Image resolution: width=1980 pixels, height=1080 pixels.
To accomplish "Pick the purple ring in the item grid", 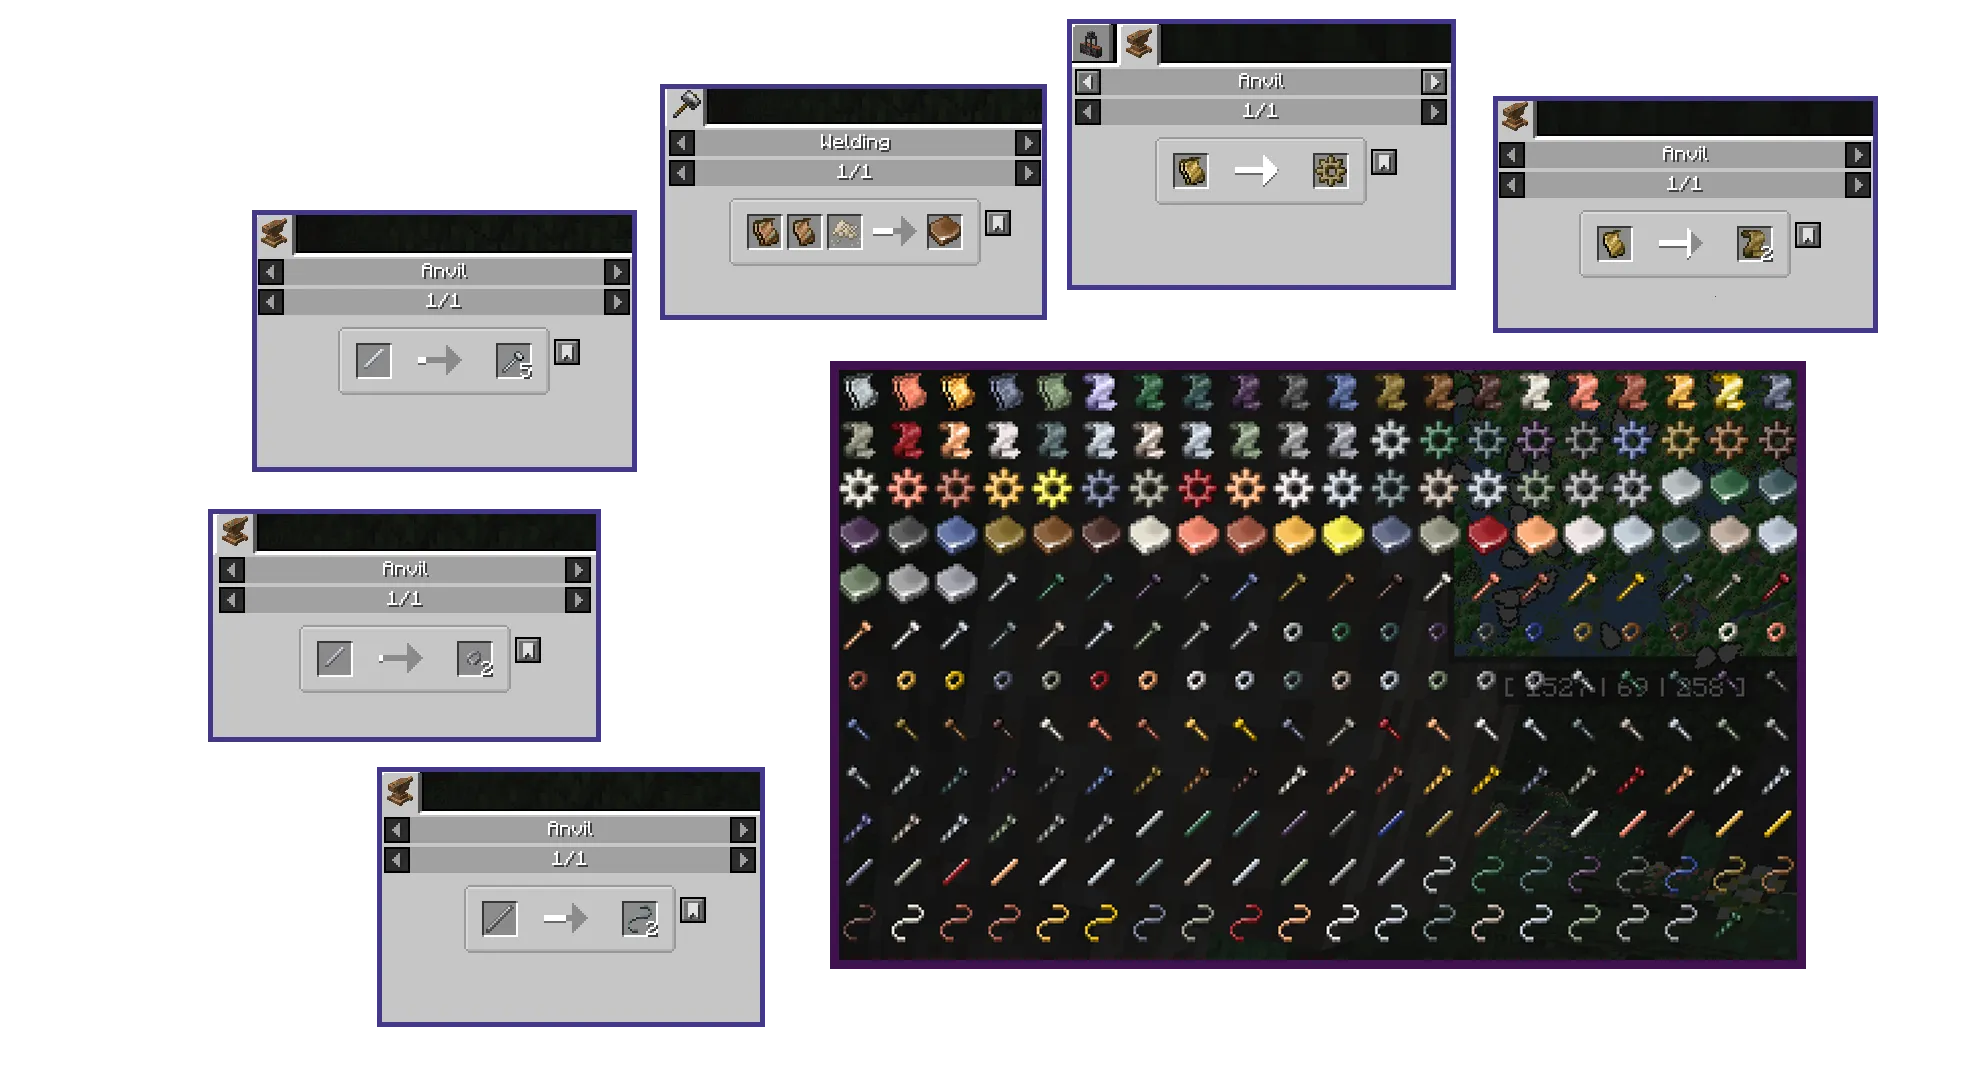I will (x=1438, y=632).
